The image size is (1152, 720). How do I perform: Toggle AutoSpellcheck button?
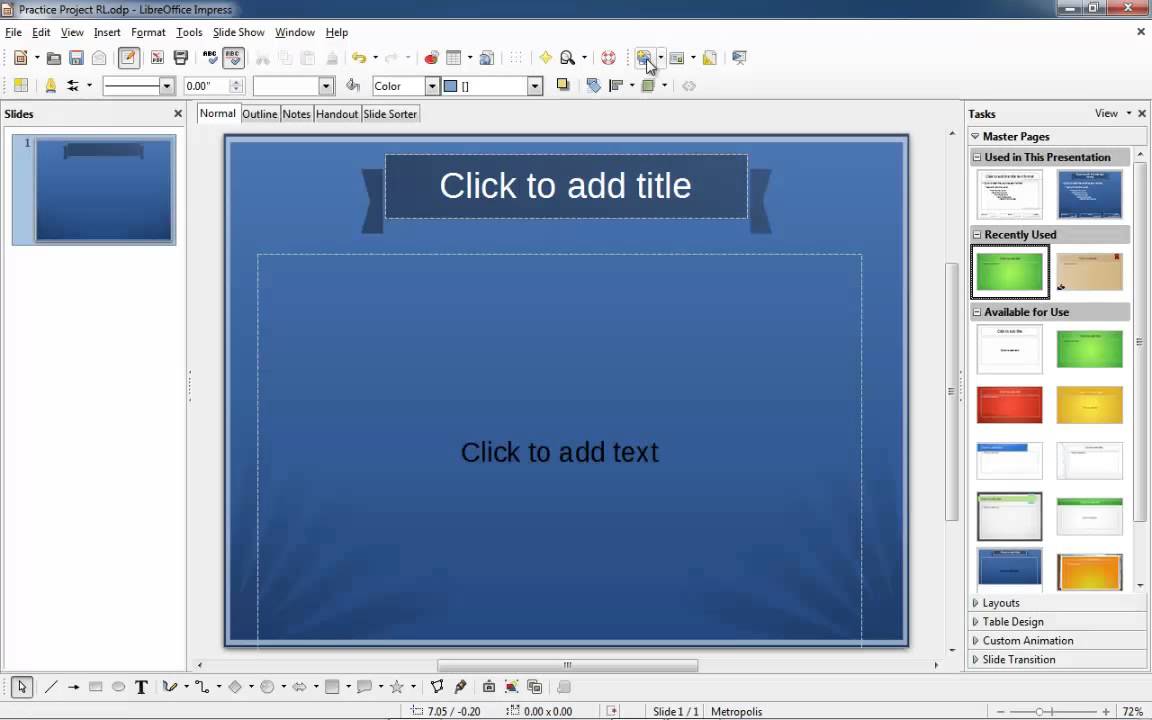(234, 58)
